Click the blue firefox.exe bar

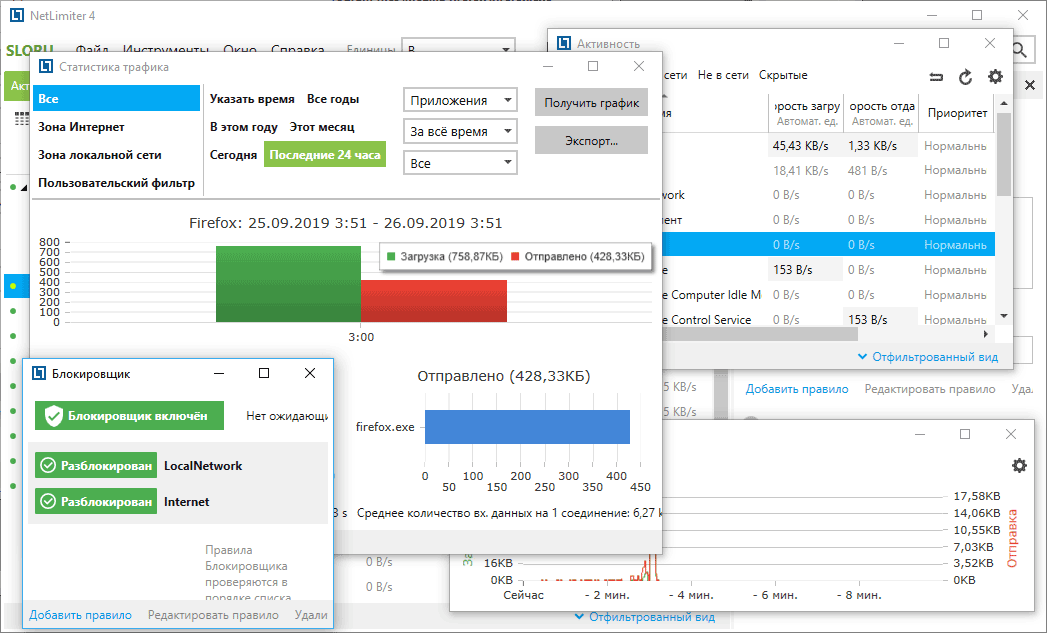pos(528,427)
